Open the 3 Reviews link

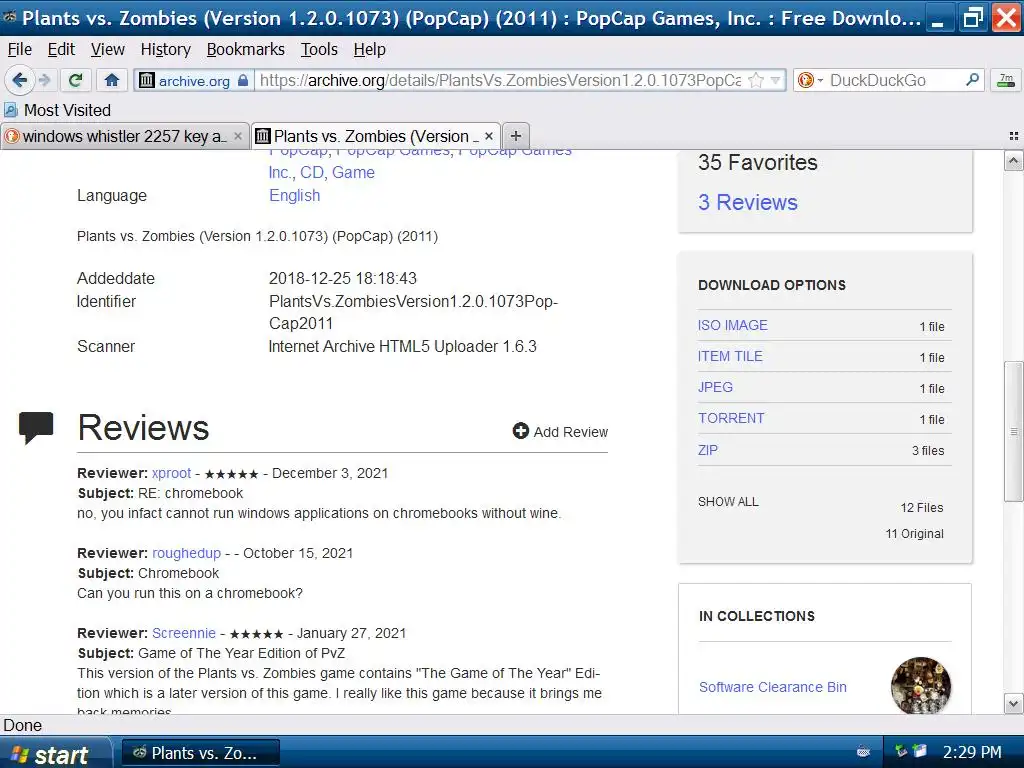pos(748,202)
